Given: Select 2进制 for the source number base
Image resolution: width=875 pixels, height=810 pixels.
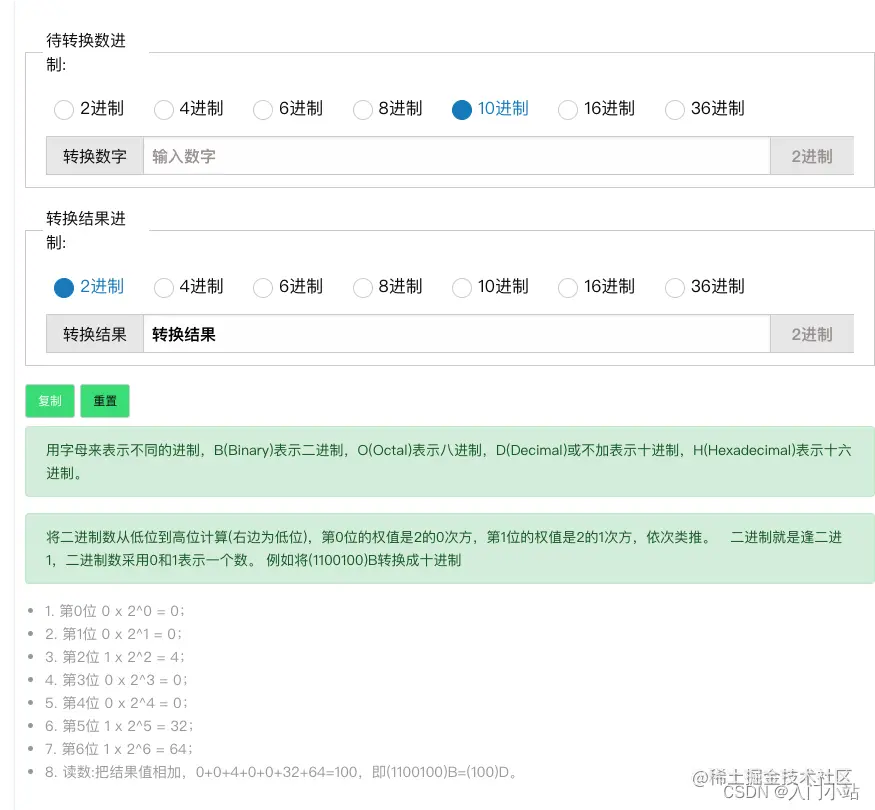Looking at the screenshot, I should tap(64, 110).
